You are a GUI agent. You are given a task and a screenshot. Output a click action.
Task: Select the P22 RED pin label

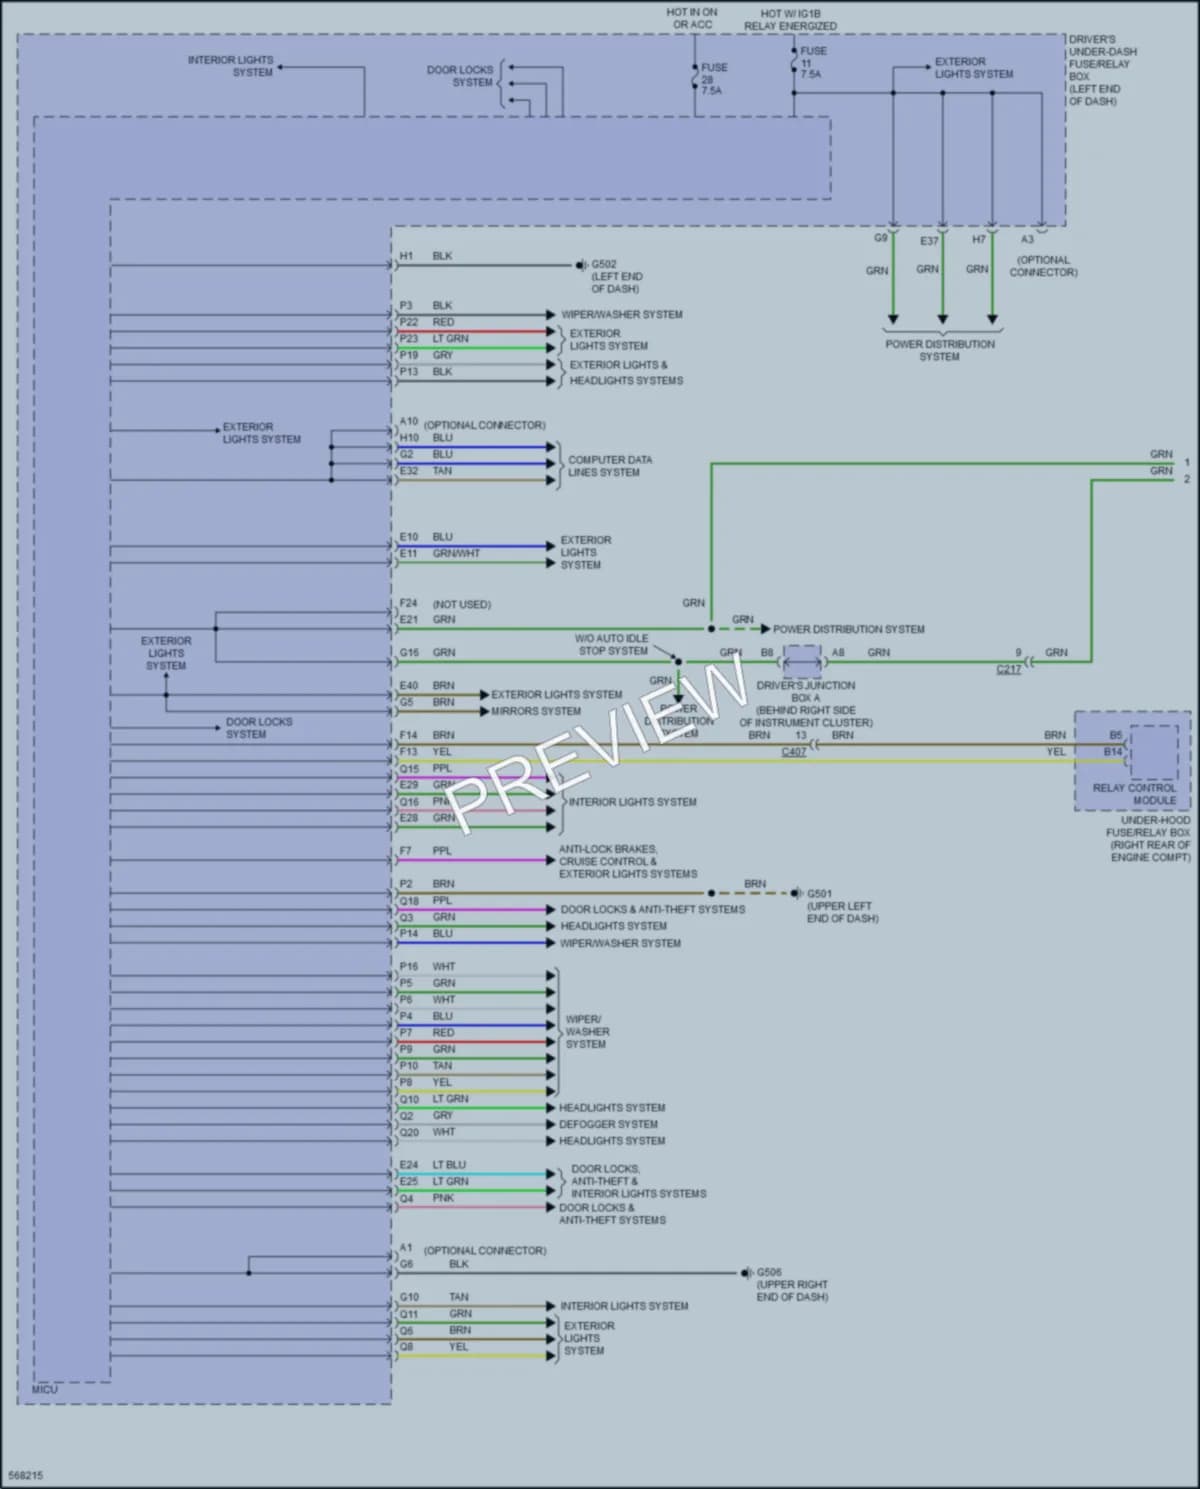click(427, 322)
